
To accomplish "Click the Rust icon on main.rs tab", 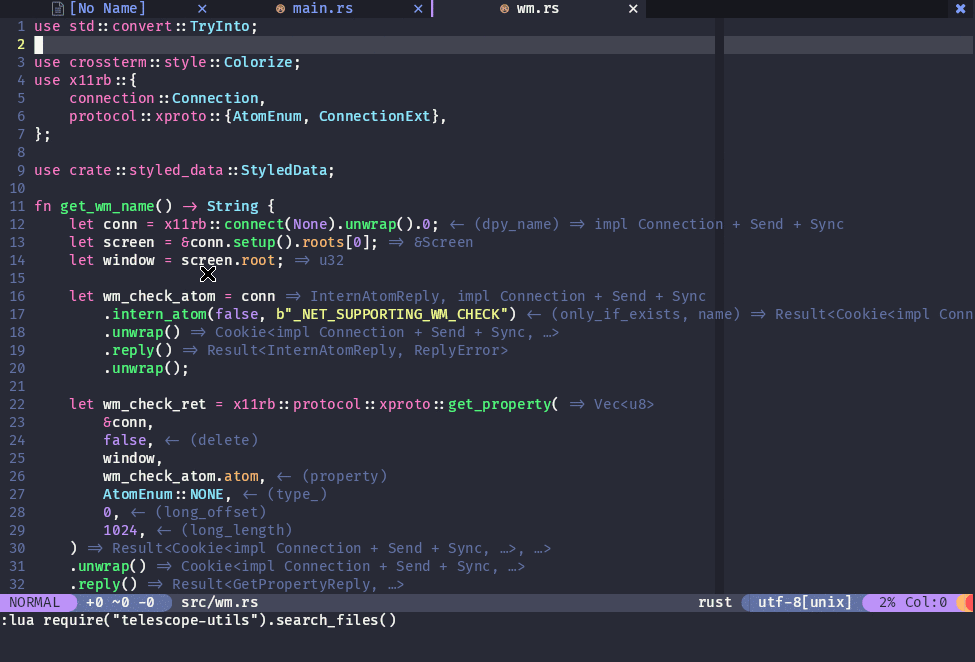I will tap(280, 9).
